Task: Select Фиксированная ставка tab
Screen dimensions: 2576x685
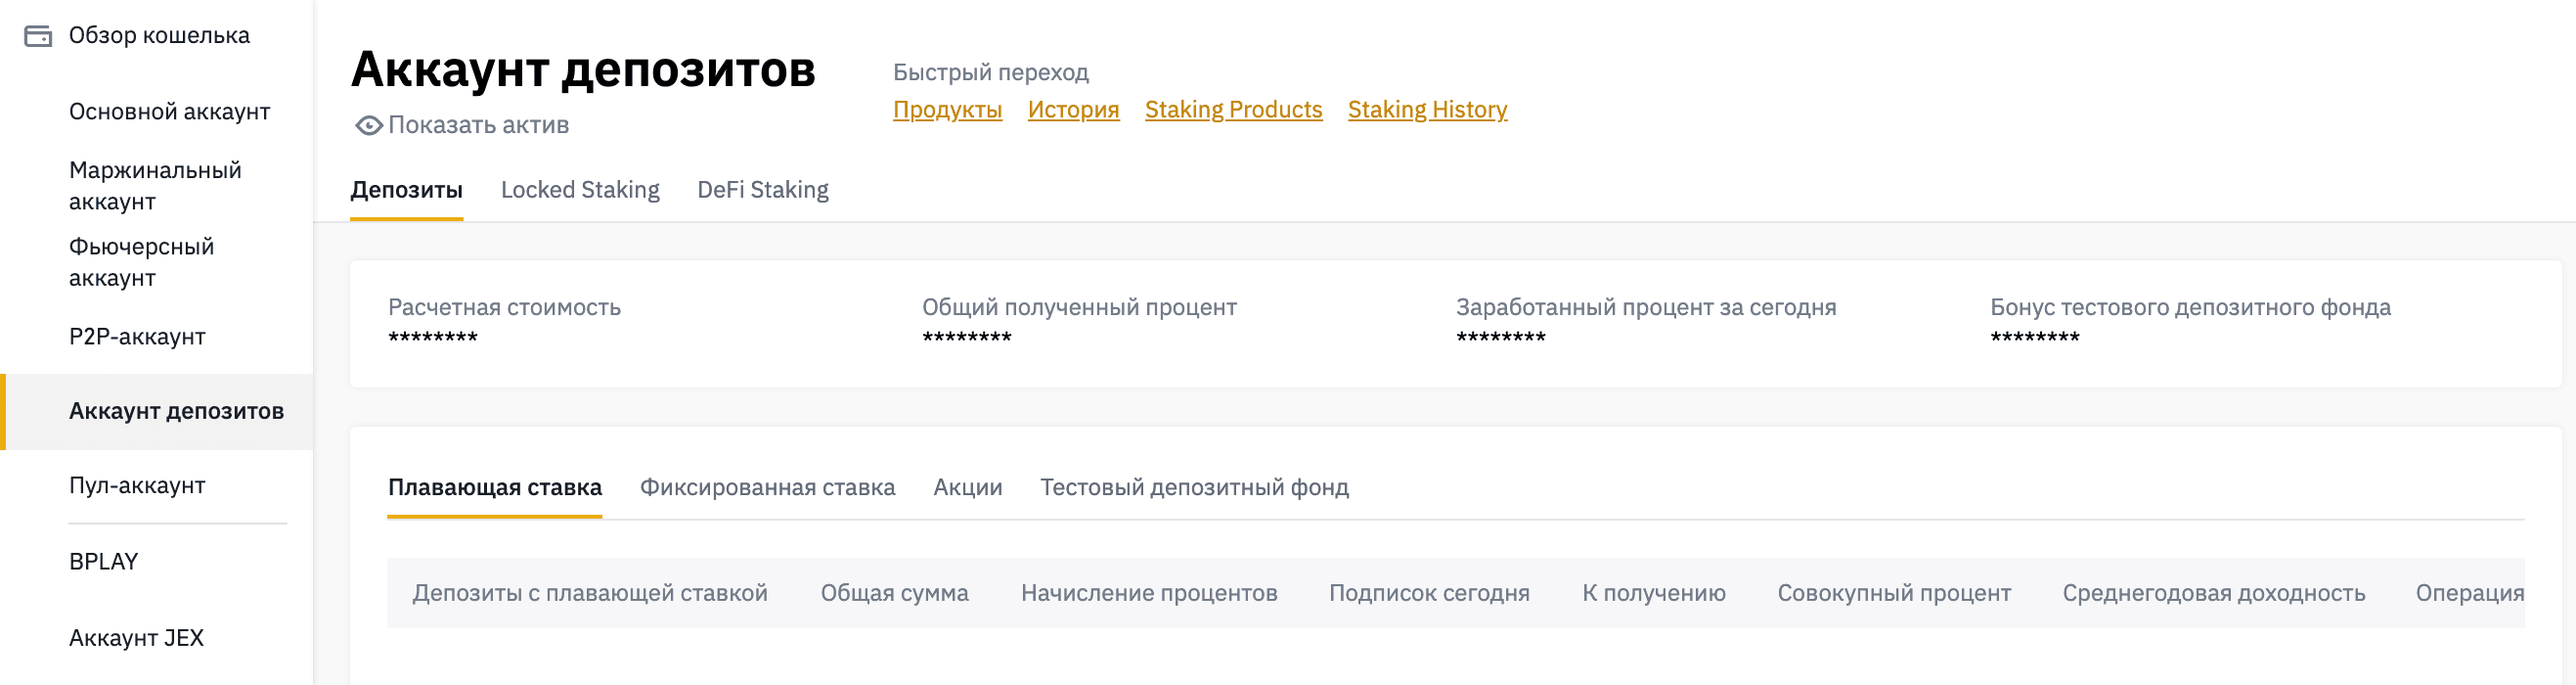Action: [767, 487]
